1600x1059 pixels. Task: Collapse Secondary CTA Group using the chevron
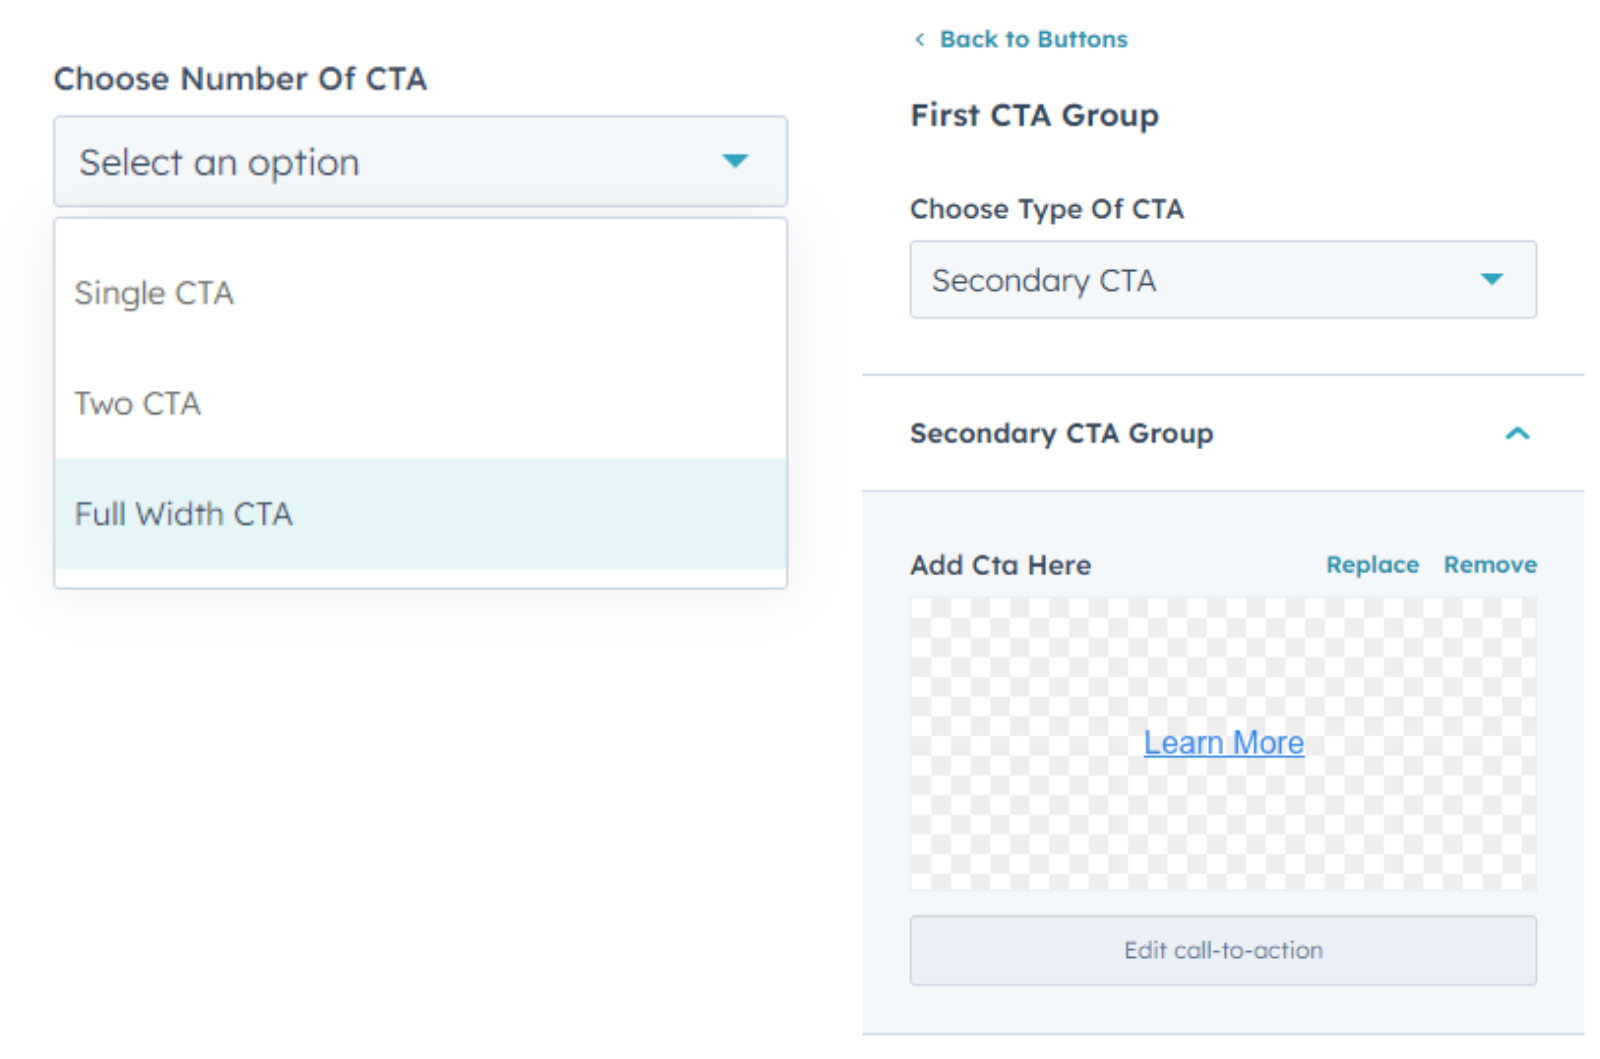point(1517,434)
